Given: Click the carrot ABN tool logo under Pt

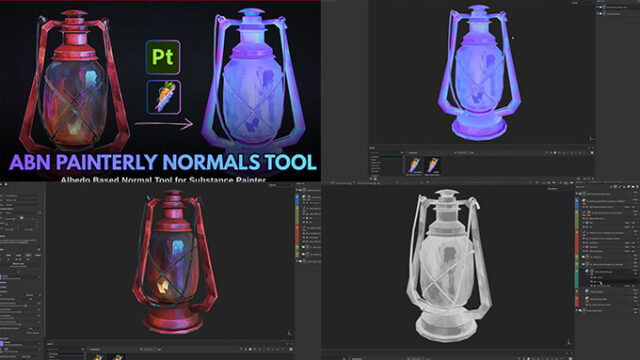Looking at the screenshot, I should [x=164, y=97].
